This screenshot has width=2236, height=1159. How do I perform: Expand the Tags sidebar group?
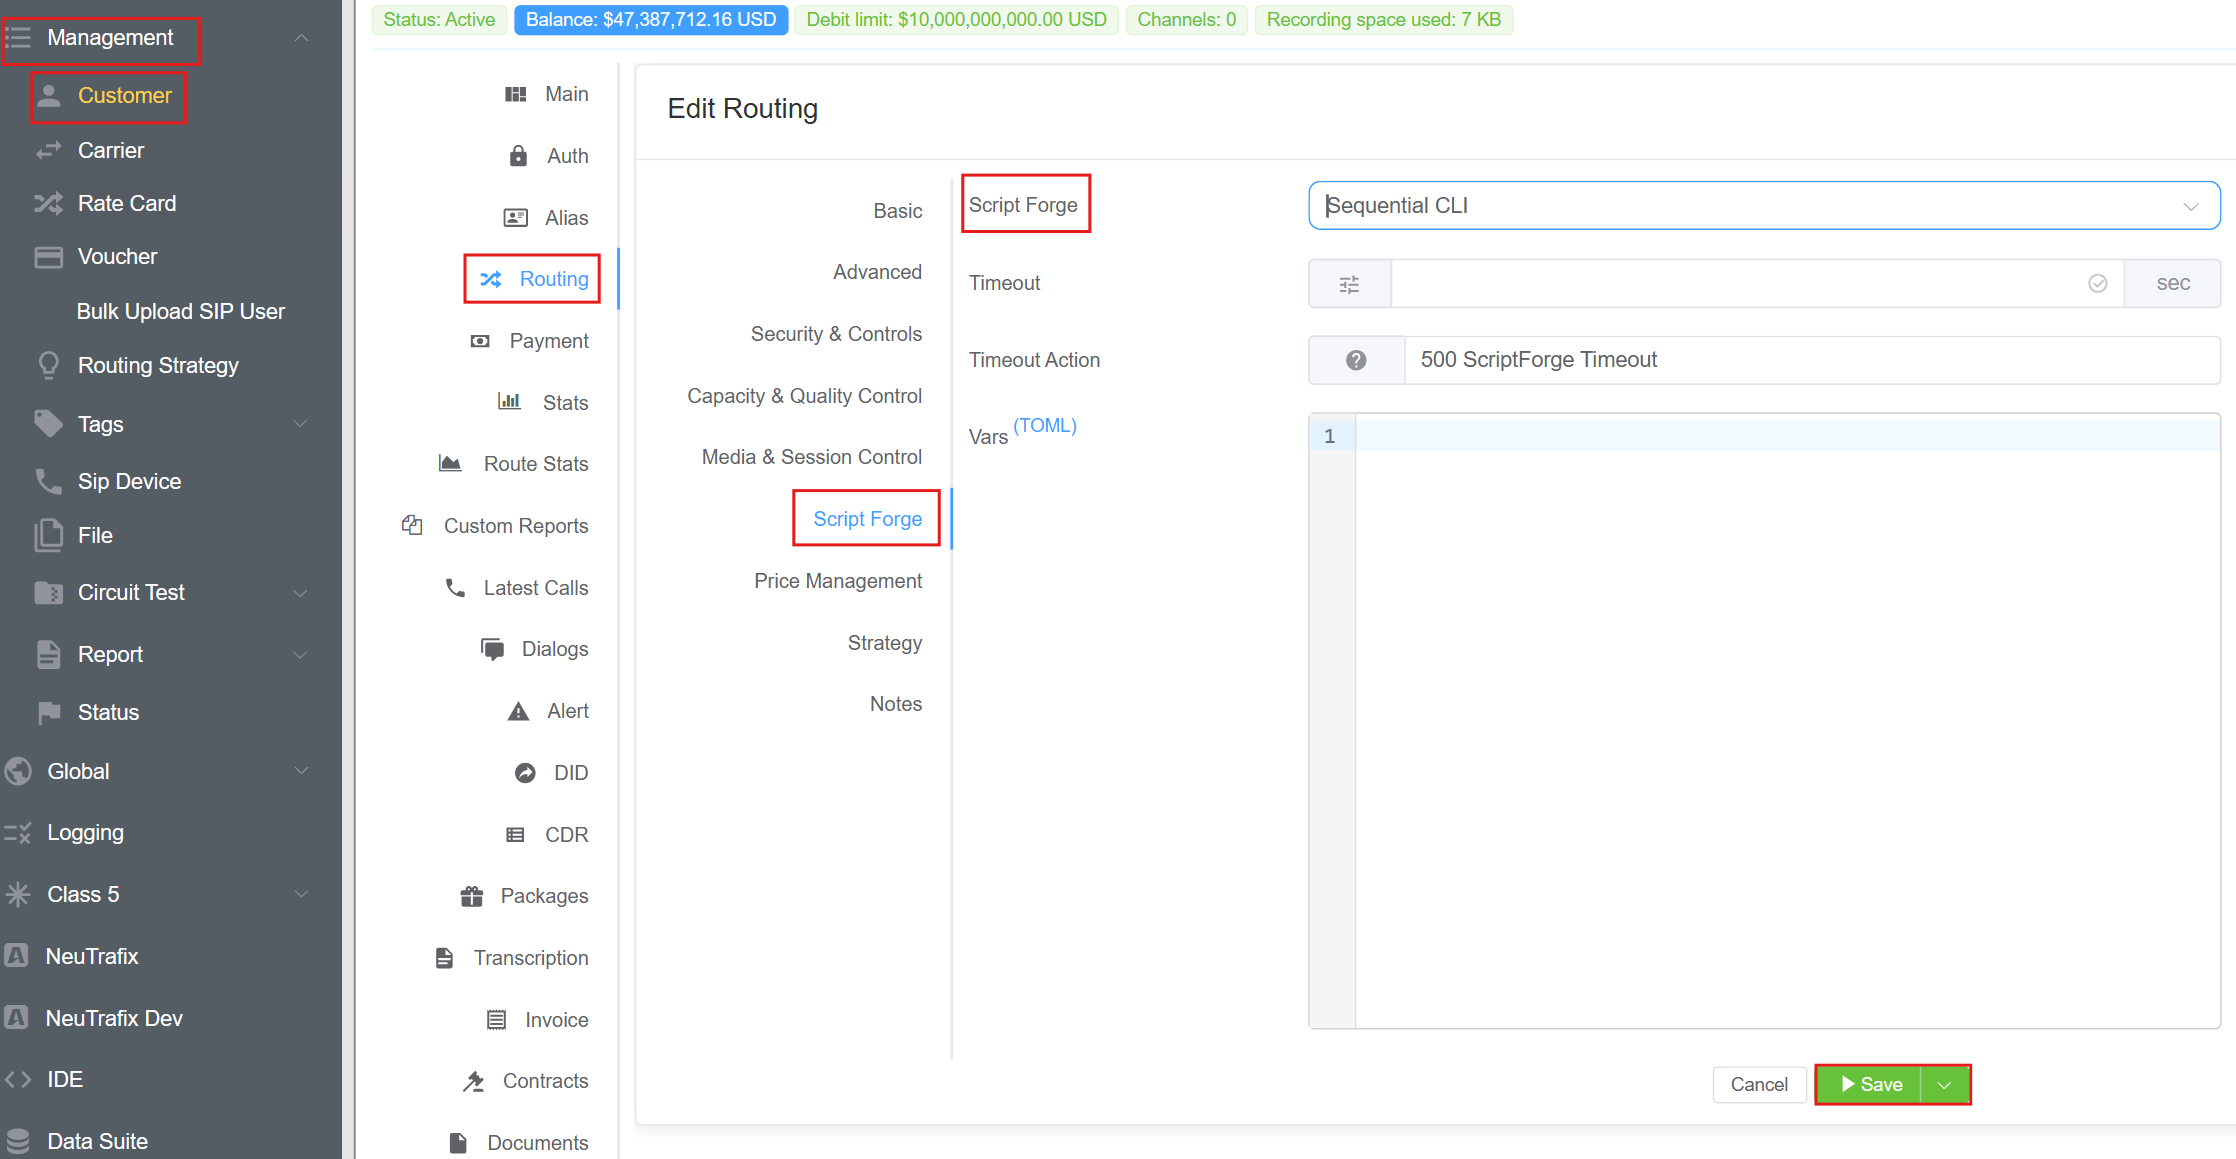point(299,424)
